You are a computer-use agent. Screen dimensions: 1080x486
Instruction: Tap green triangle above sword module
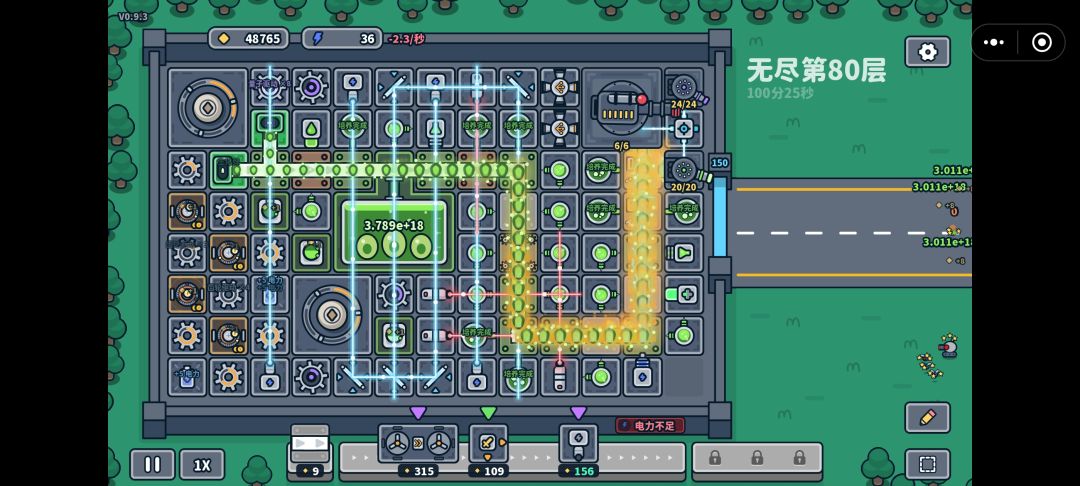point(488,412)
